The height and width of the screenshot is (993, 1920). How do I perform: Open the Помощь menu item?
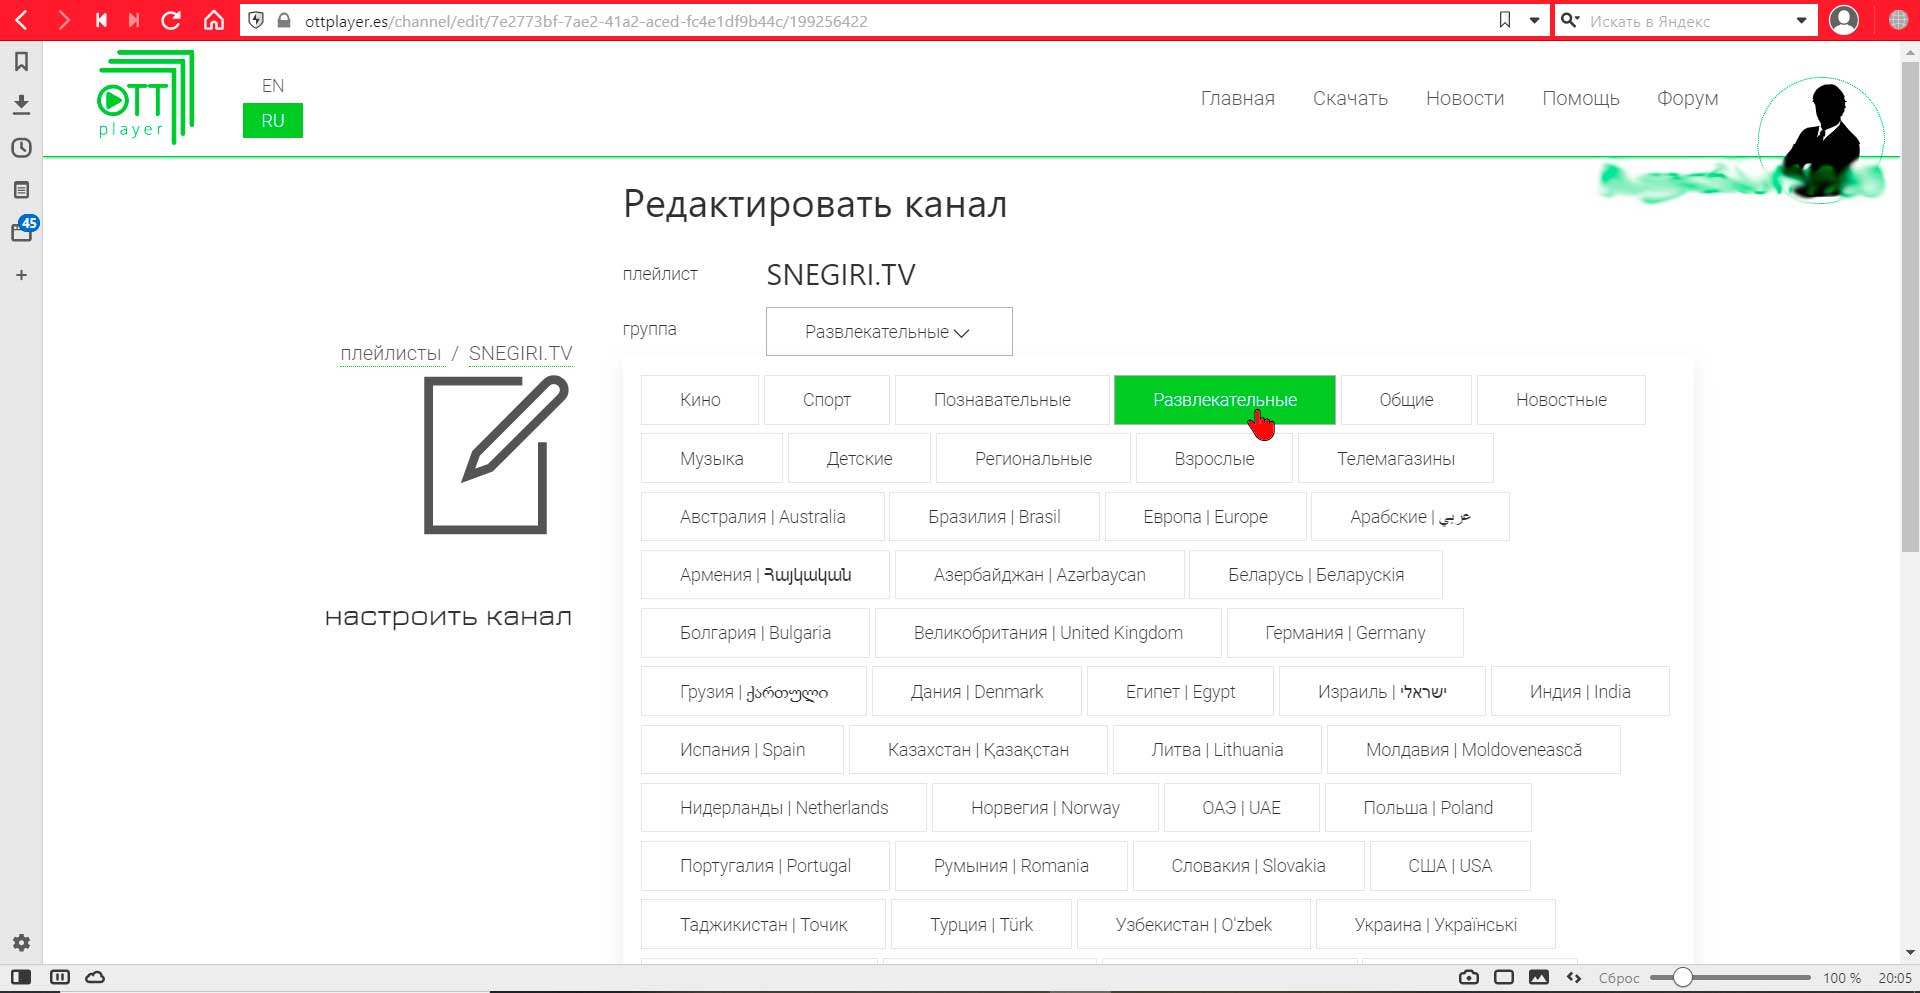point(1580,98)
